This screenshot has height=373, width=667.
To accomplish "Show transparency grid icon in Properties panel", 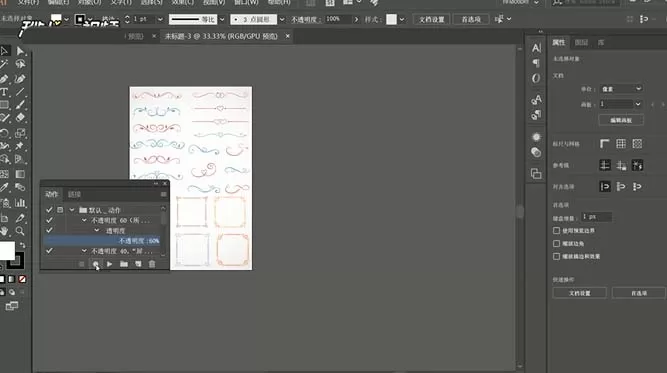I will click(637, 144).
